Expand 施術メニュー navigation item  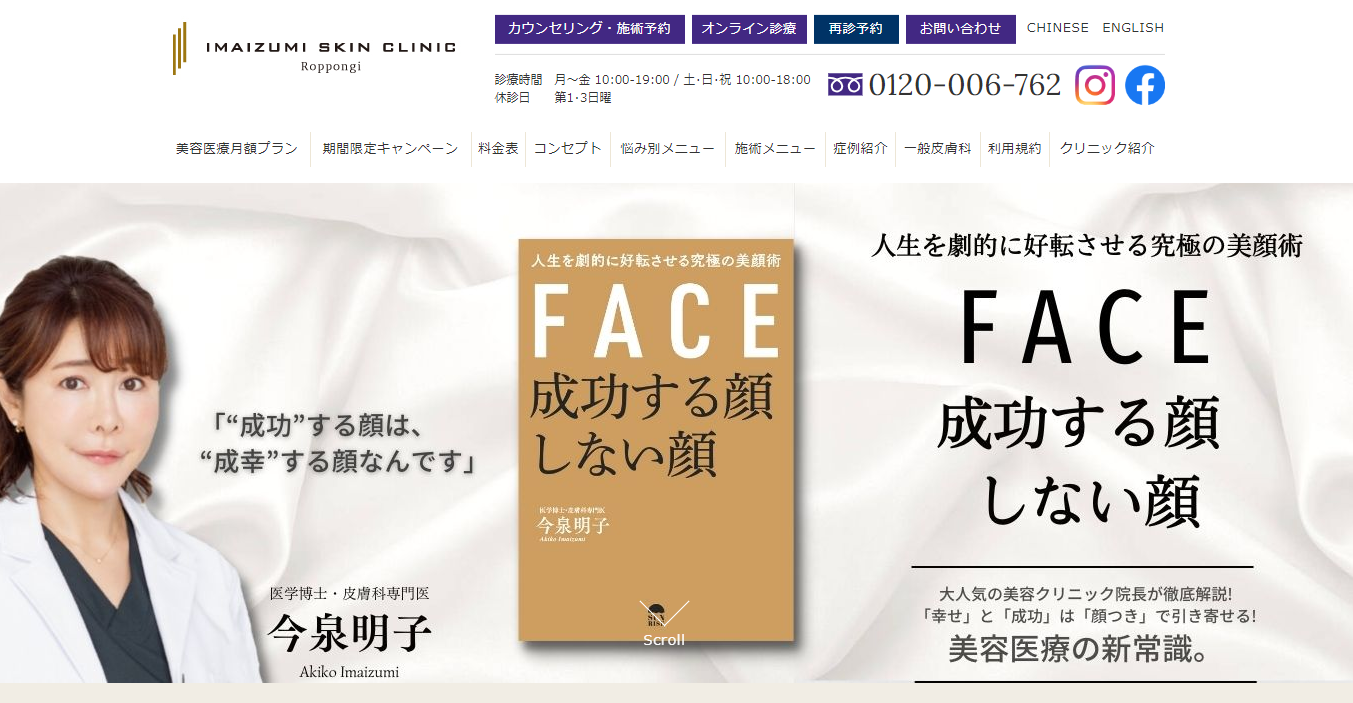[x=775, y=148]
